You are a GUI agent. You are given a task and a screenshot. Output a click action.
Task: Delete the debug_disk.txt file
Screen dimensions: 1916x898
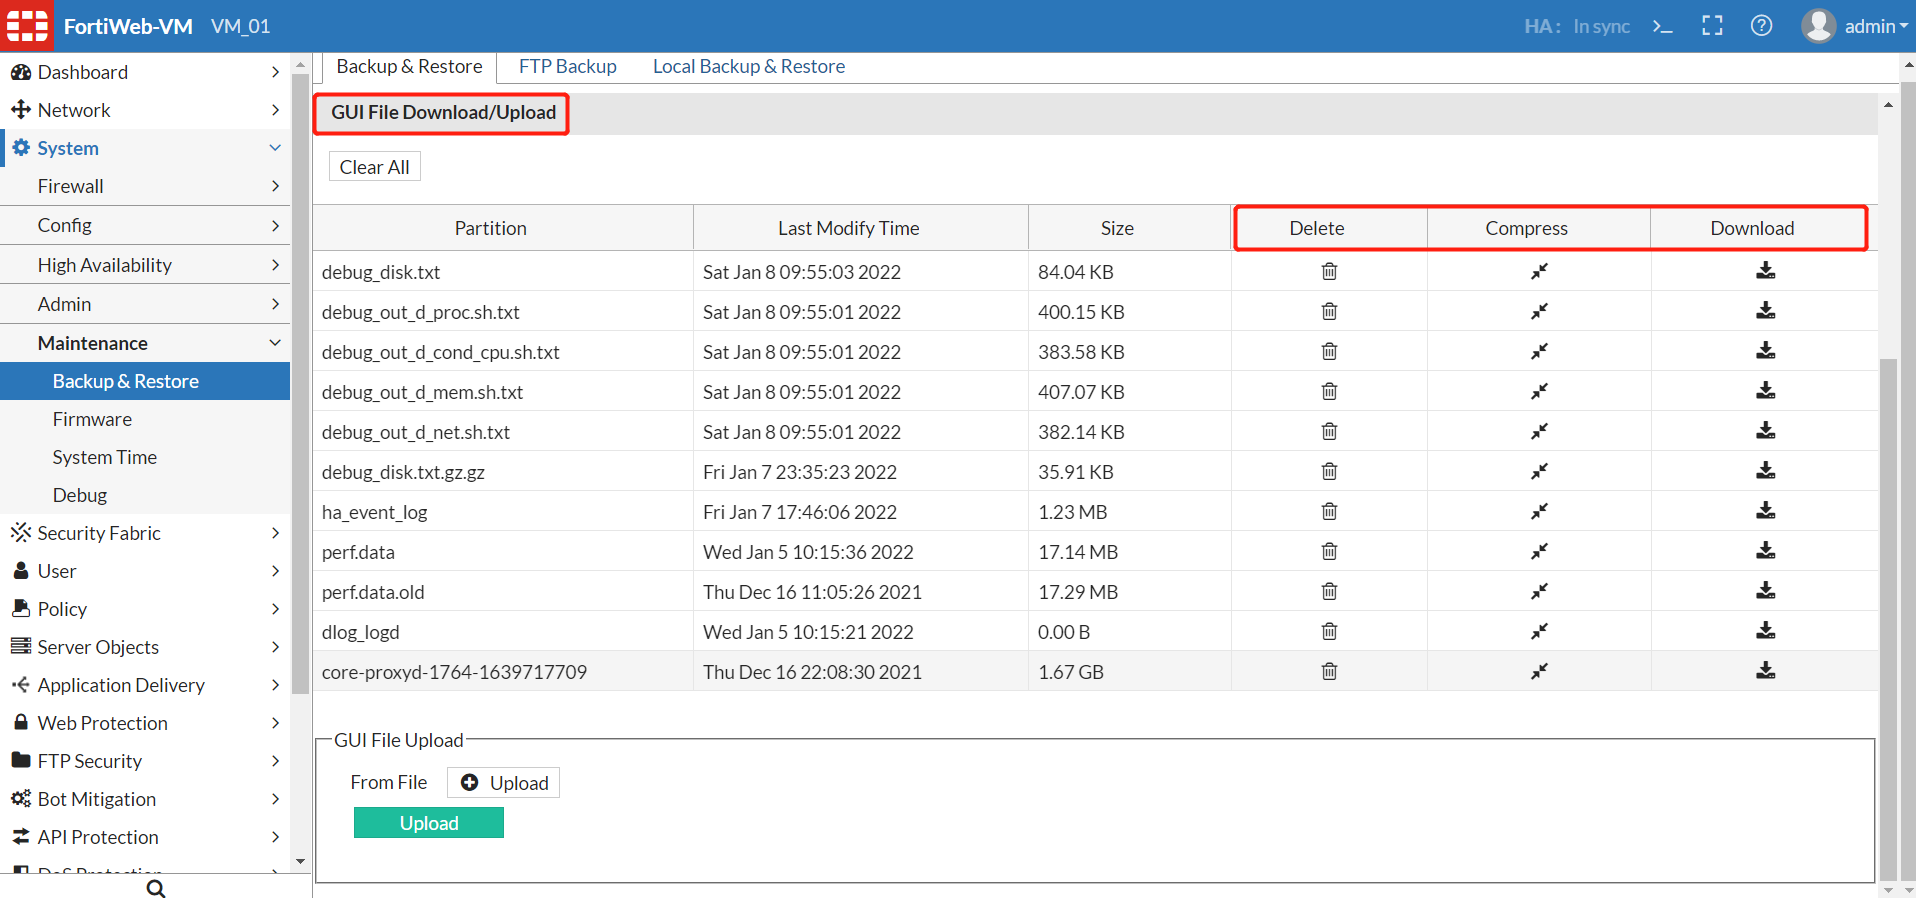(1329, 271)
